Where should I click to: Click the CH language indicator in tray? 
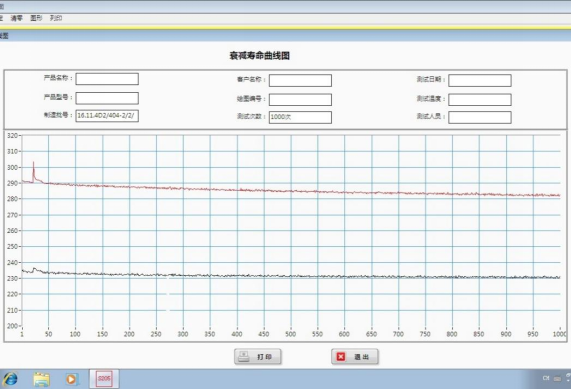tap(546, 378)
